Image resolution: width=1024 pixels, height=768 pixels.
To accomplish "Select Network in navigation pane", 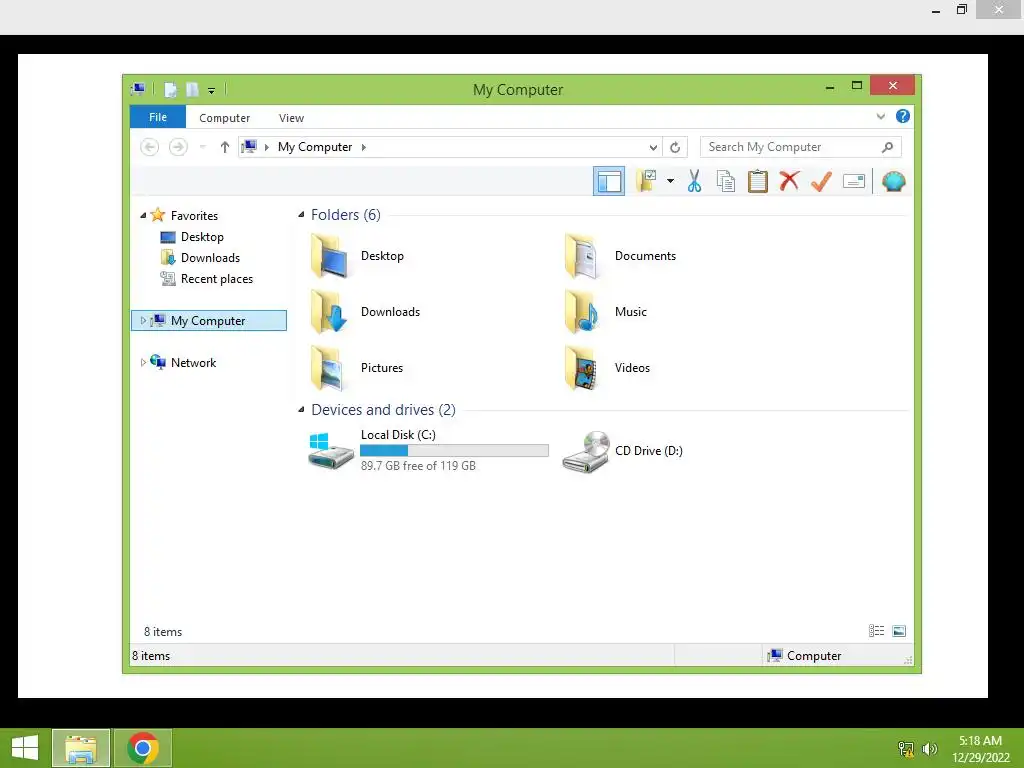I will click(193, 362).
